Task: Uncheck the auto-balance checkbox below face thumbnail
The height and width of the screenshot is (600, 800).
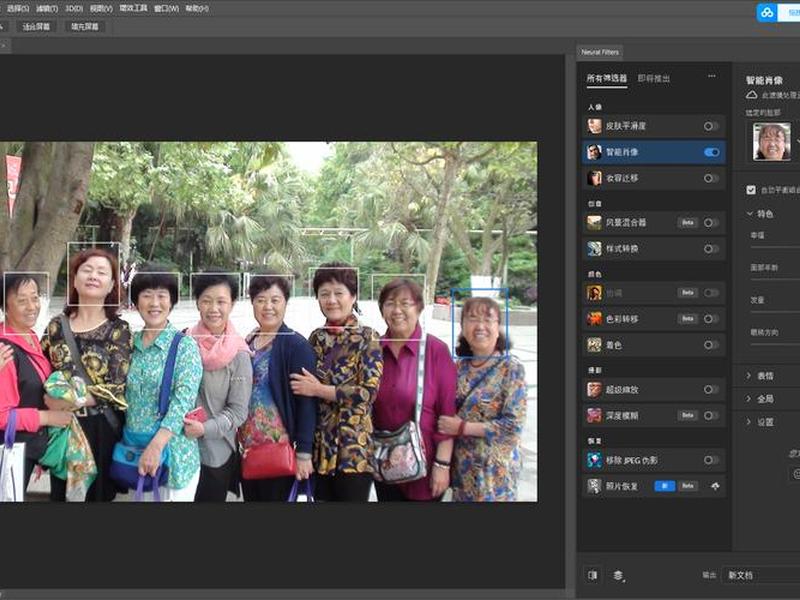Action: 751,190
